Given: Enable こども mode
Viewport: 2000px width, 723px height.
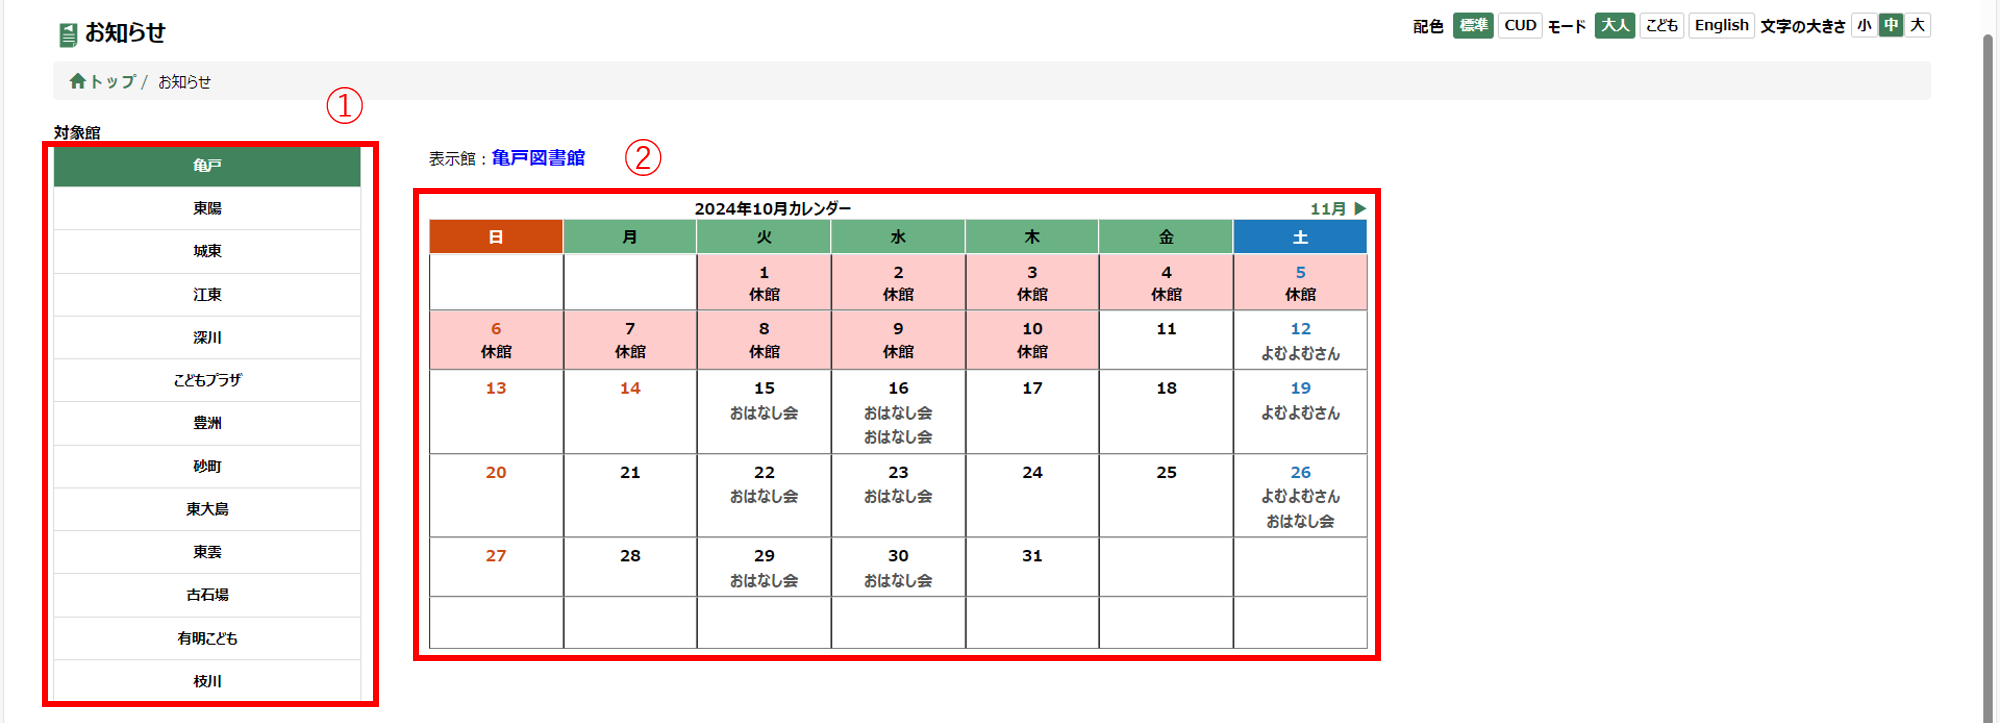Looking at the screenshot, I should coord(1661,26).
